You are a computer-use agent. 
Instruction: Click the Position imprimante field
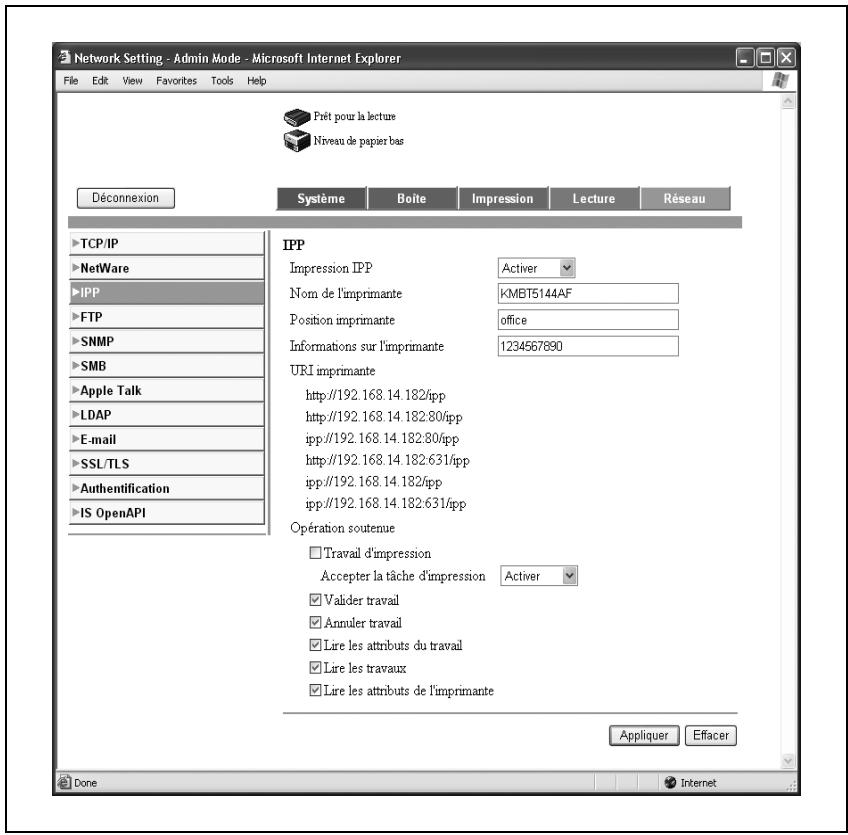[x=588, y=320]
